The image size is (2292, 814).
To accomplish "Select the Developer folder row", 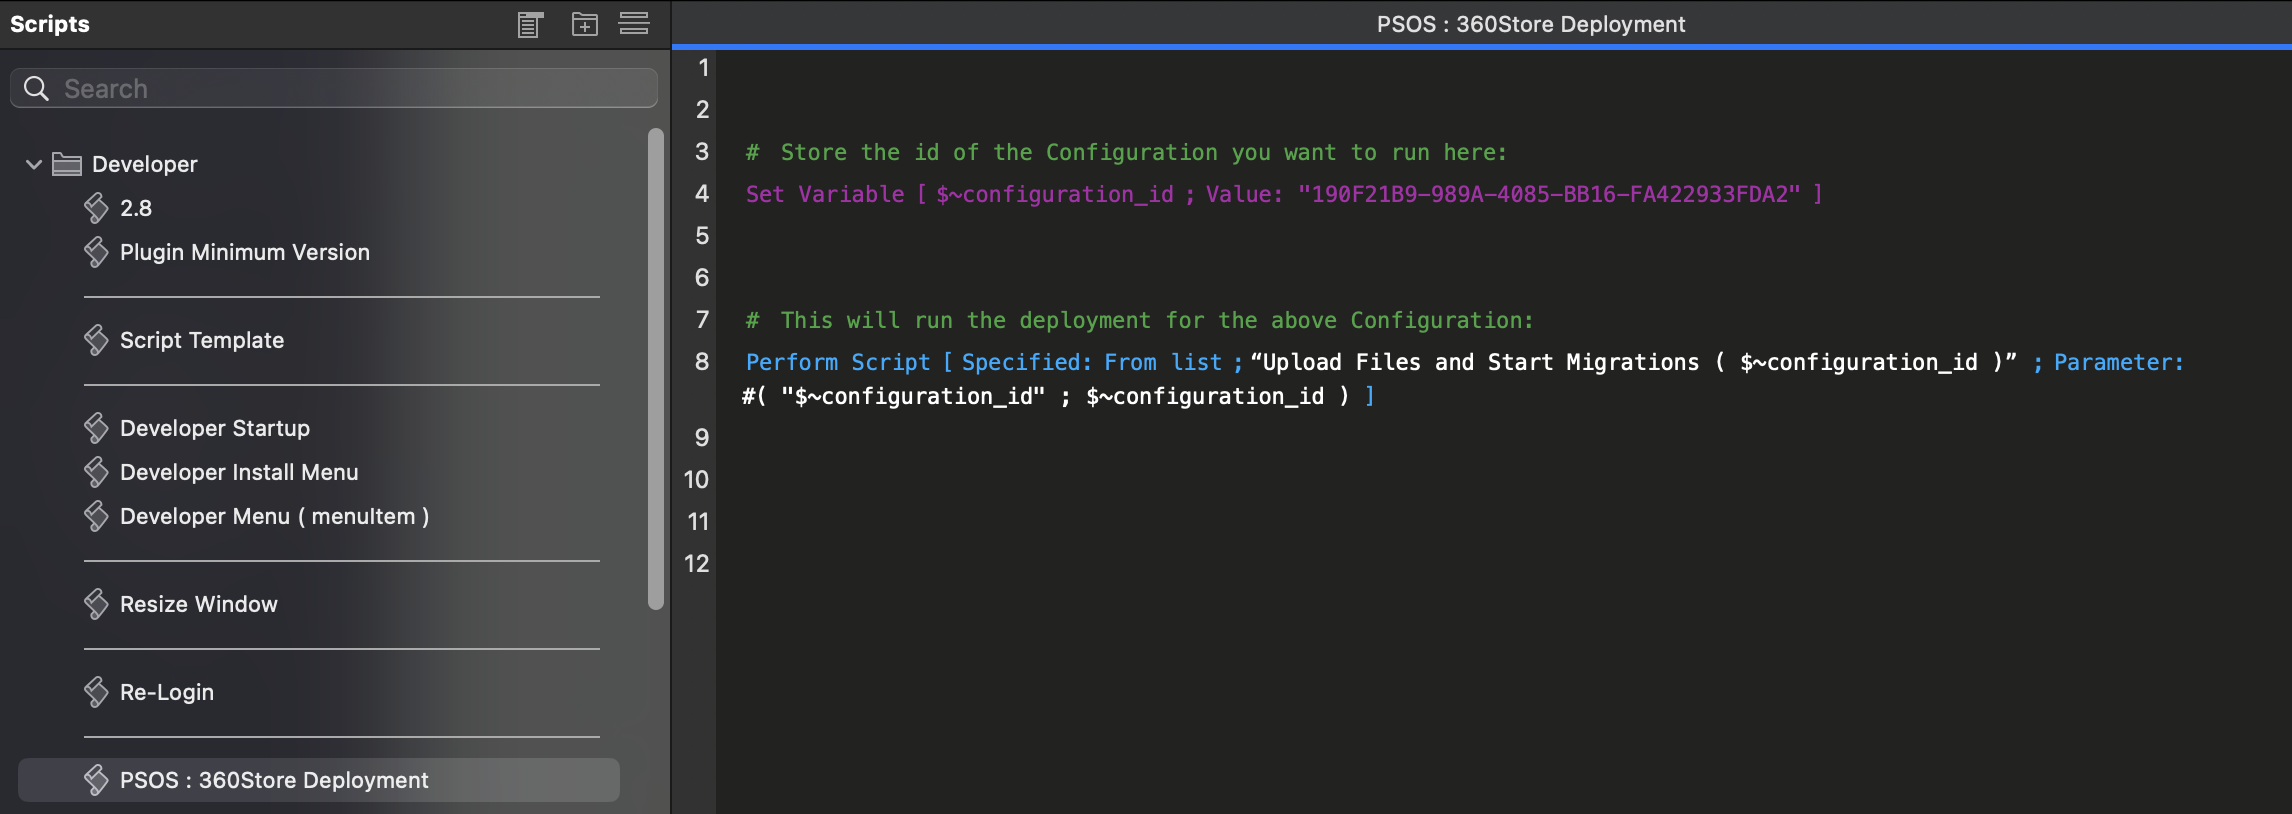I will tap(318, 164).
